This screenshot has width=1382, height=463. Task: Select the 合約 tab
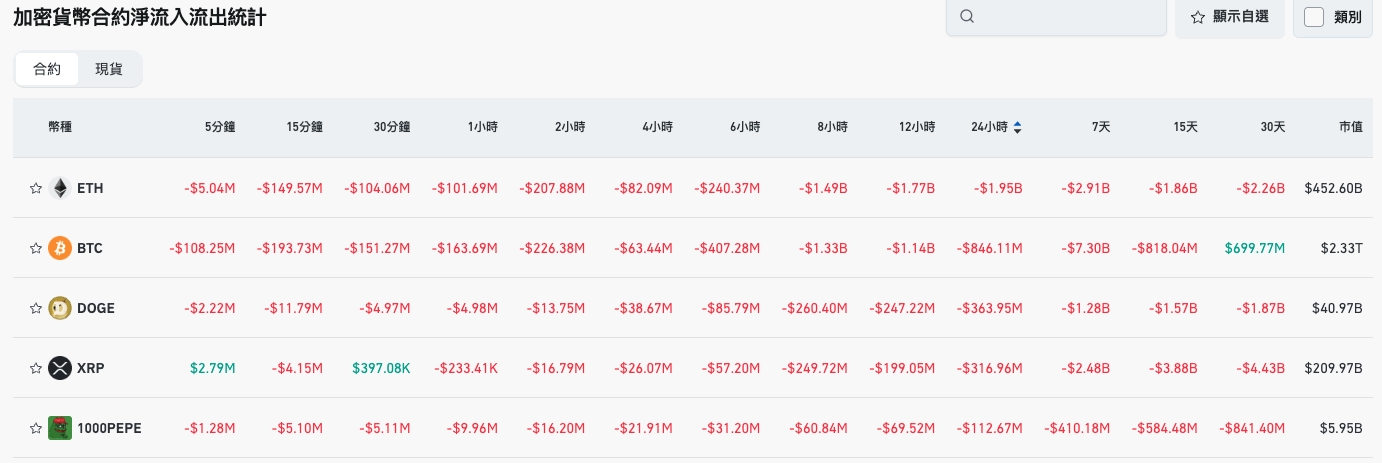click(x=47, y=69)
